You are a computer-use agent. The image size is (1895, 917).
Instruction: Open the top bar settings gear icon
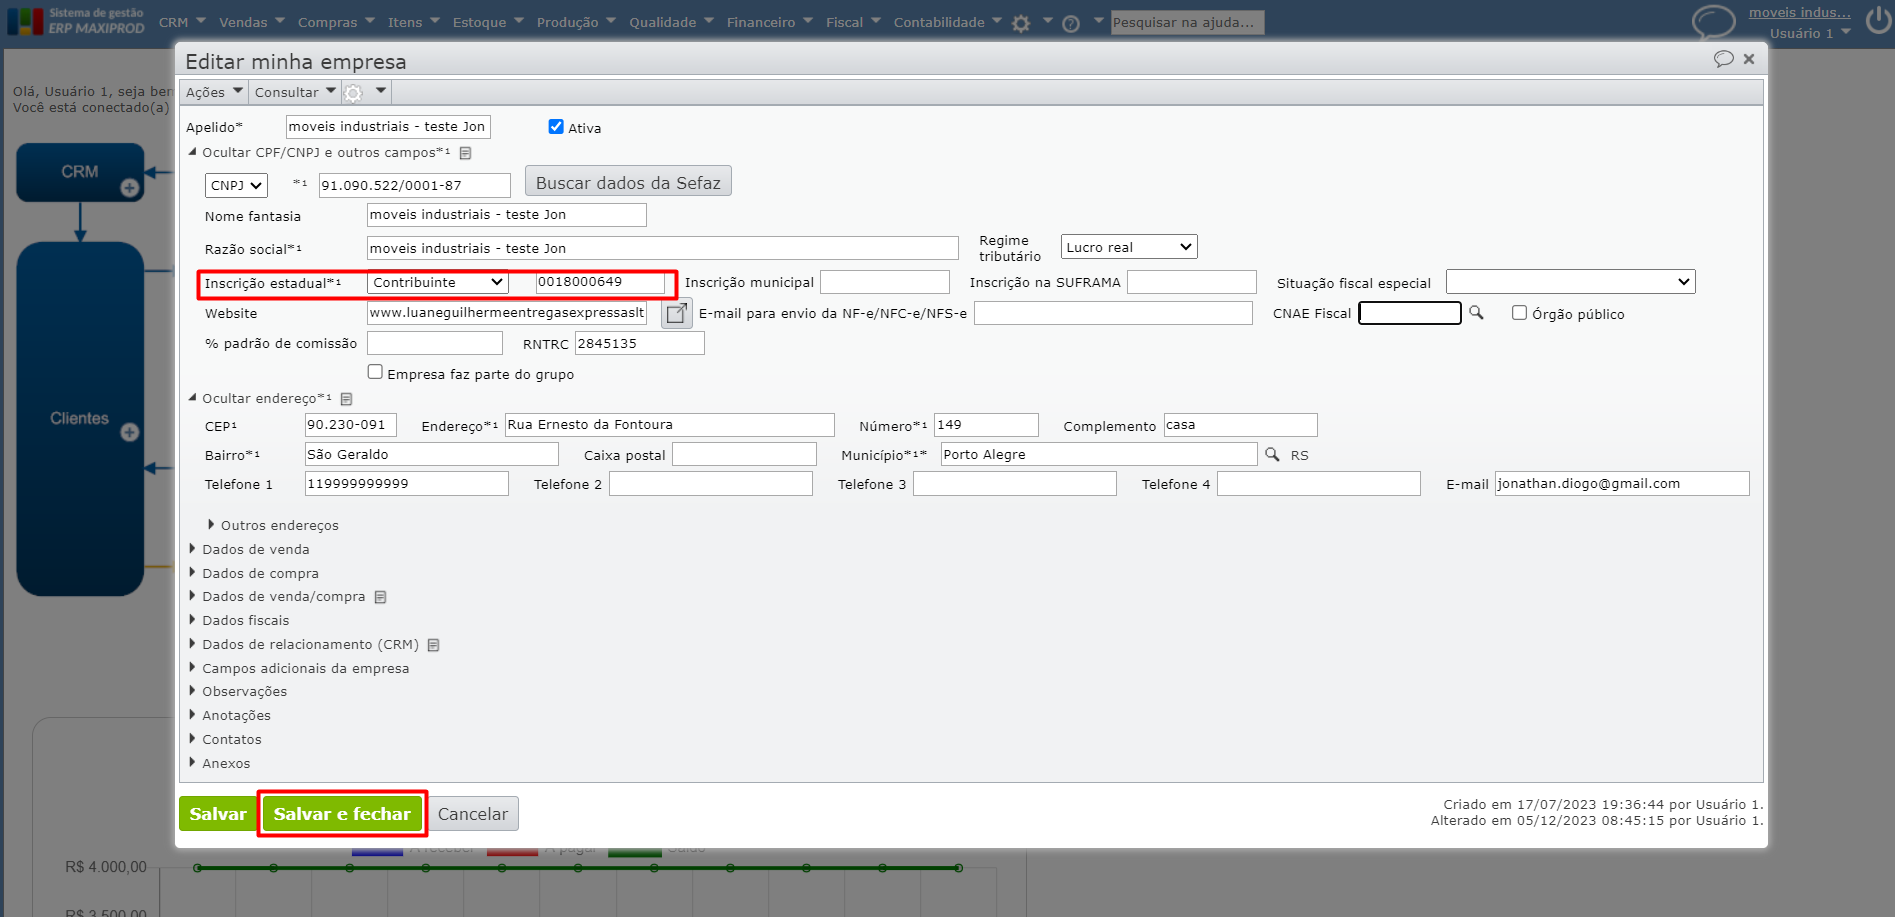[1020, 23]
